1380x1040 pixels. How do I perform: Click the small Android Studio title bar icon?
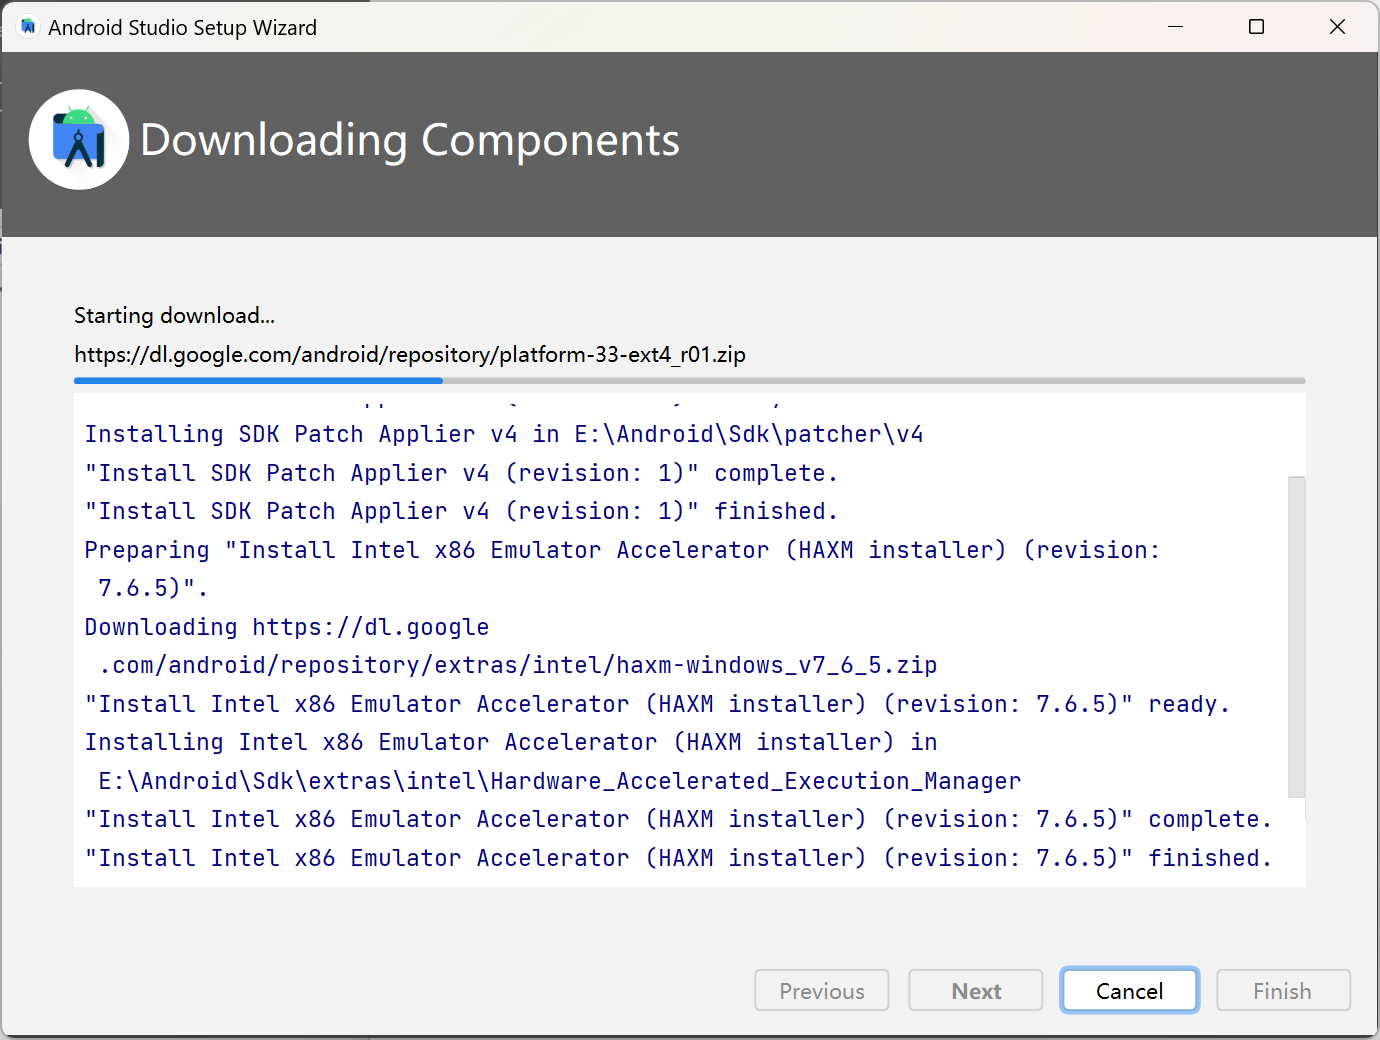click(28, 27)
